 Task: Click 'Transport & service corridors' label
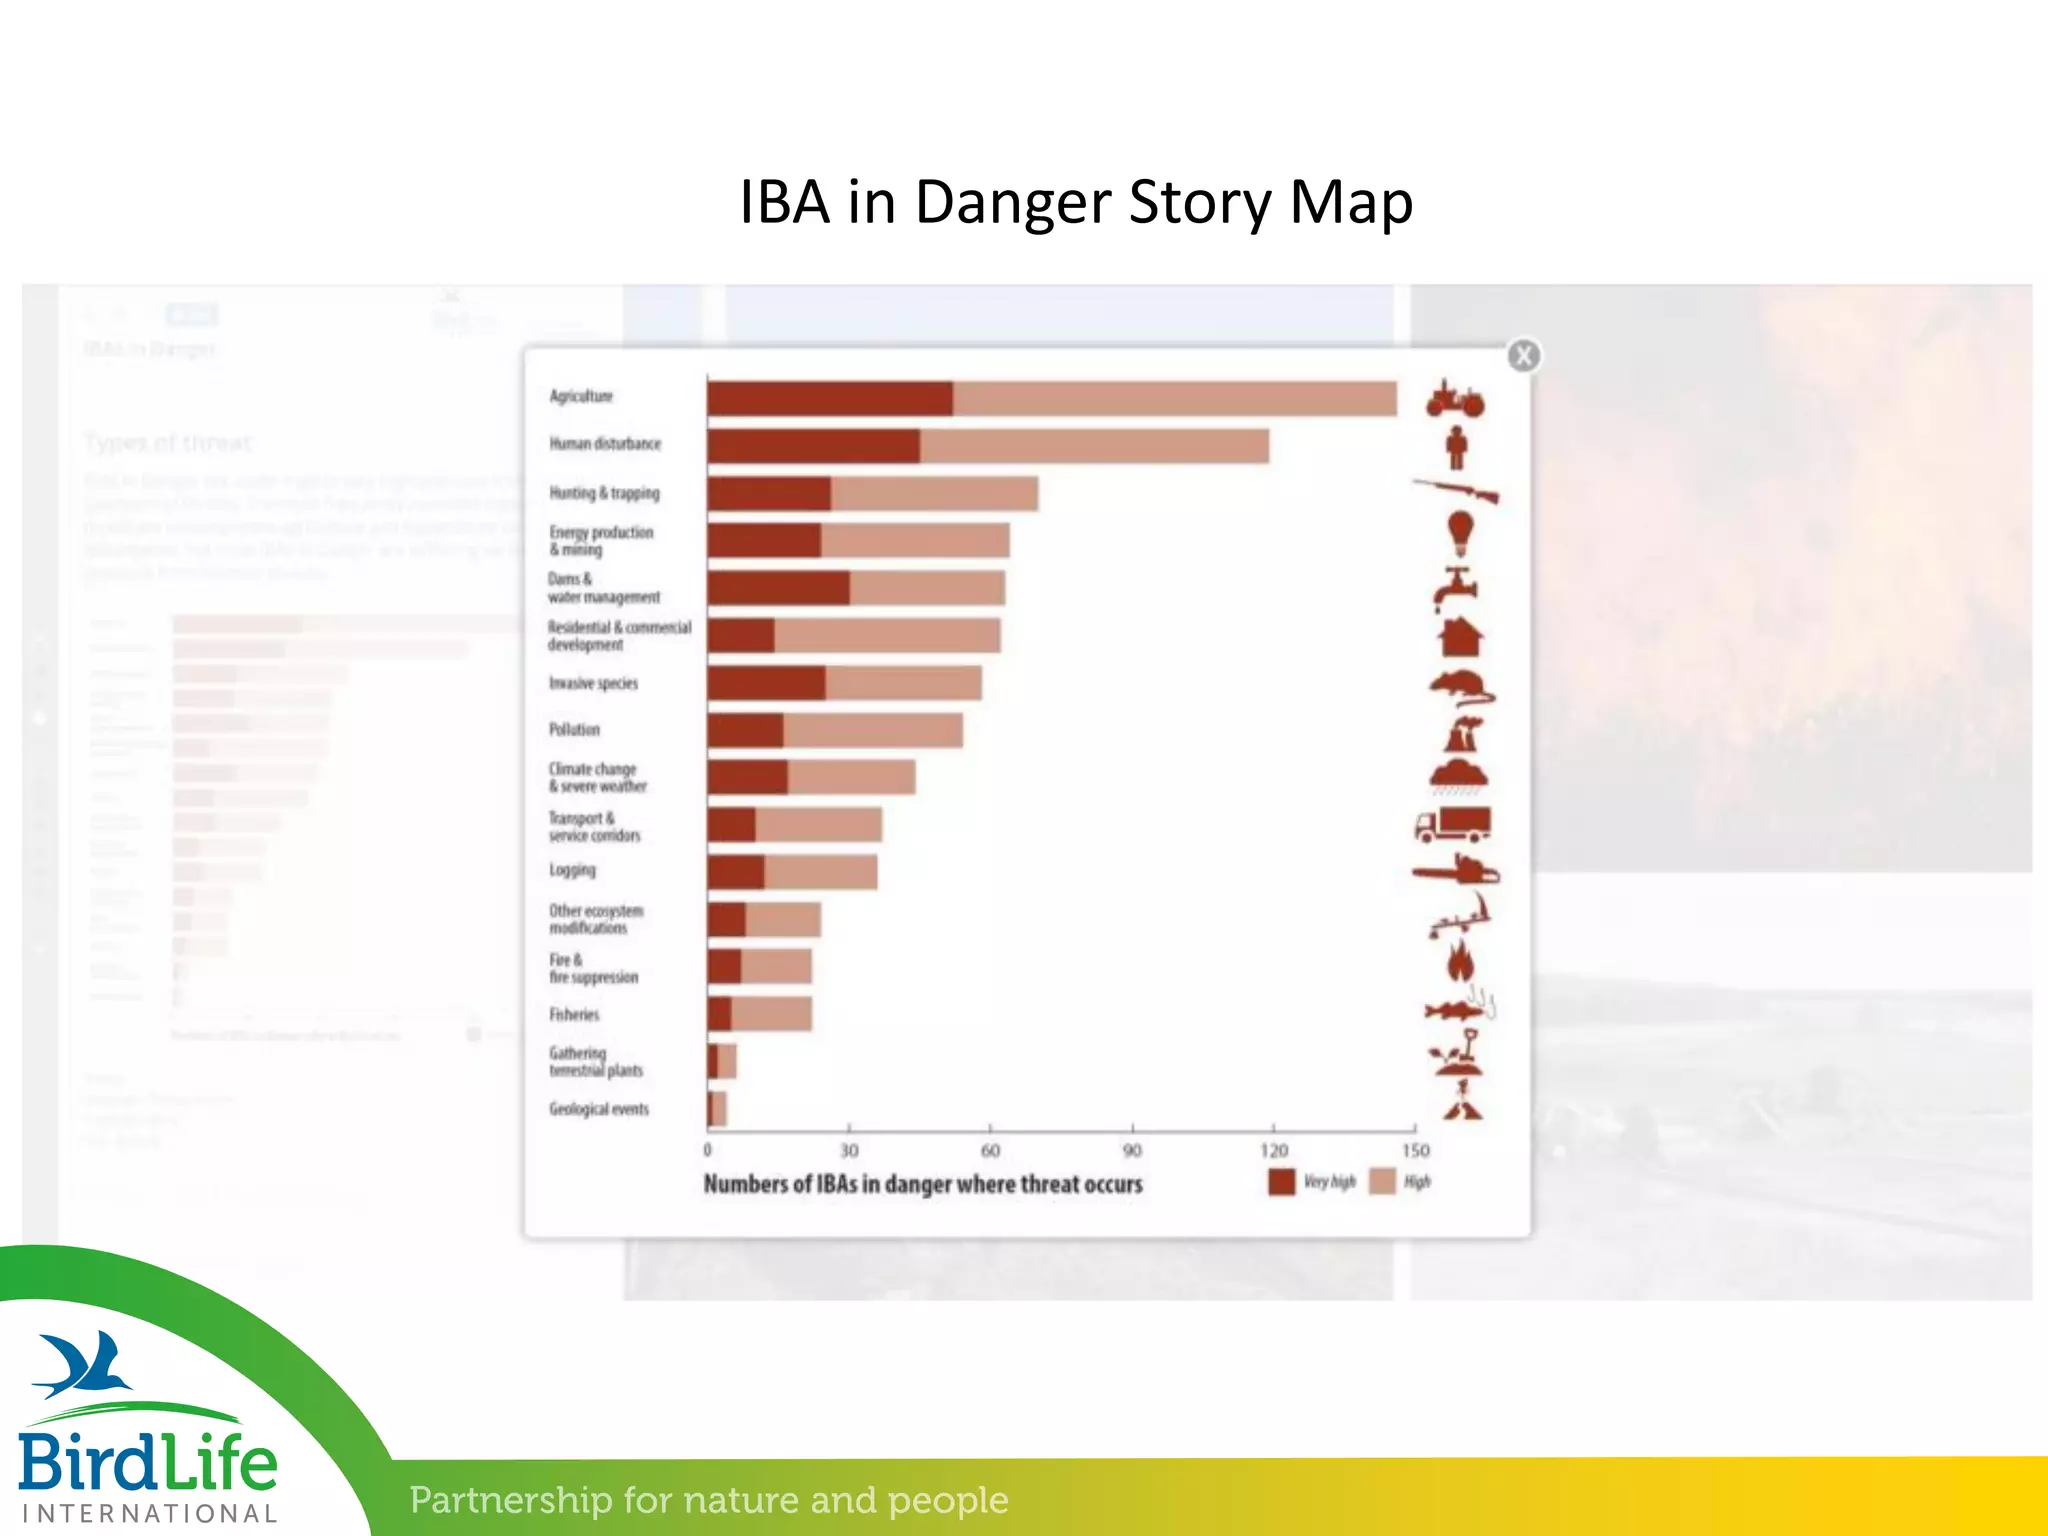pyautogui.click(x=594, y=826)
